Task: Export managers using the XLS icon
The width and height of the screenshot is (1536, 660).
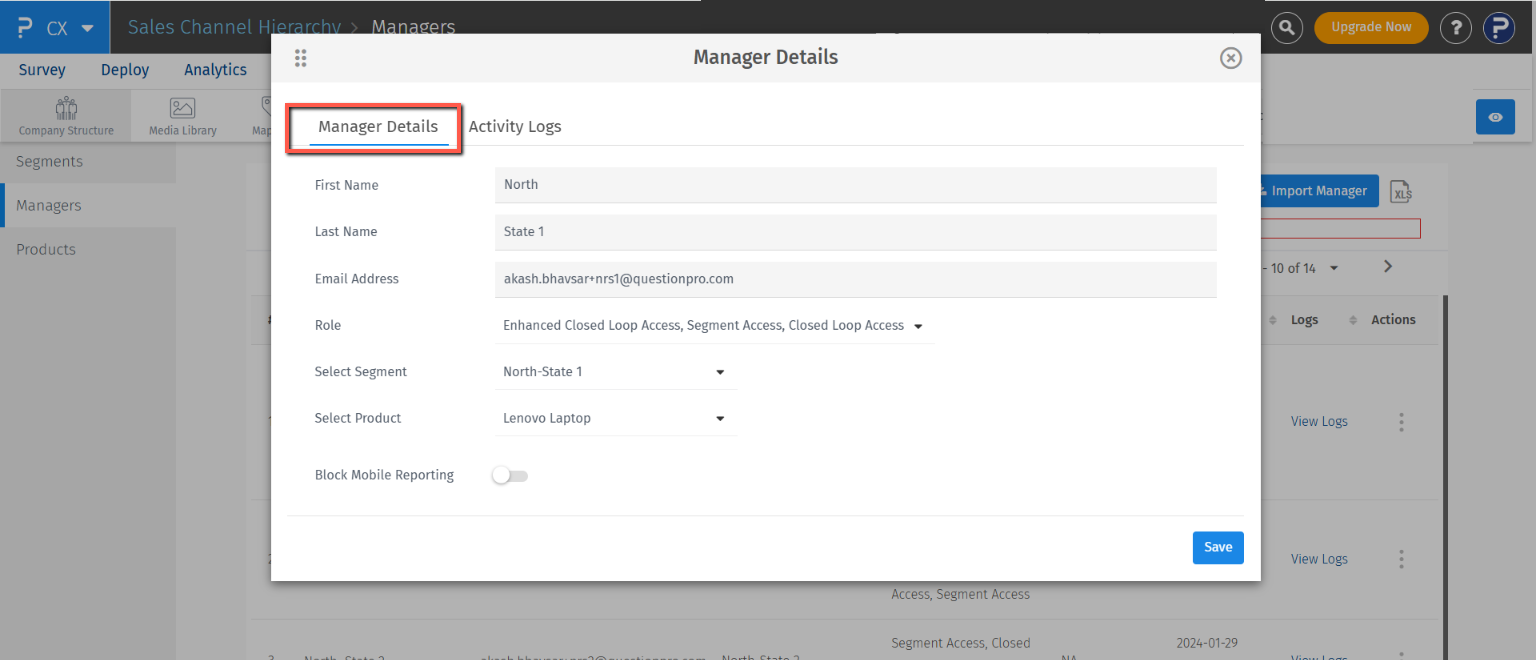Action: 1401,192
